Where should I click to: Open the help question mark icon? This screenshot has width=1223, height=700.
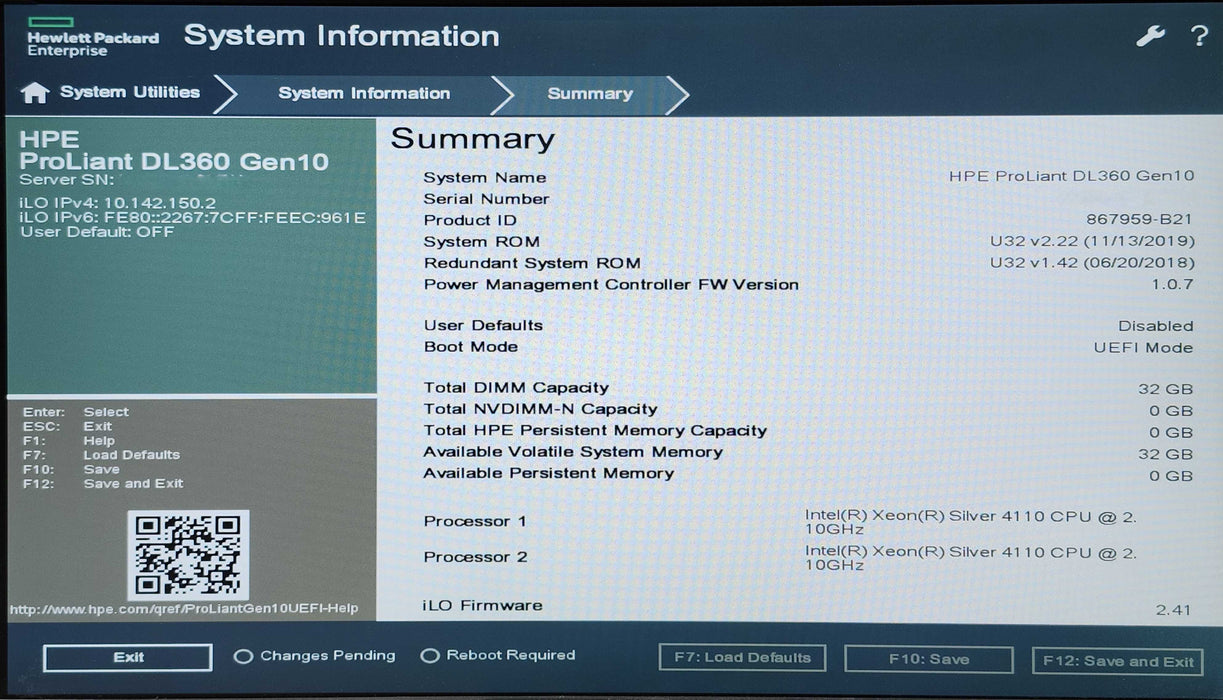tap(1197, 36)
